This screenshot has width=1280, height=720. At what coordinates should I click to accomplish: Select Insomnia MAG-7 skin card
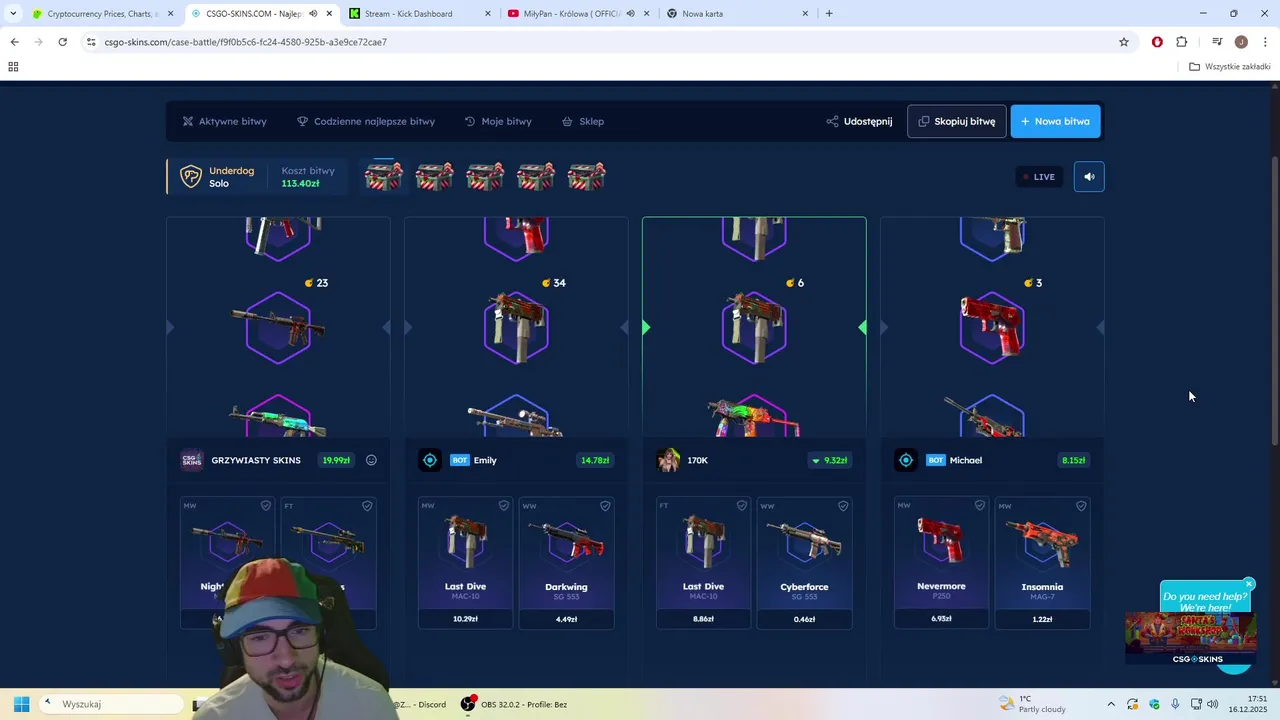[x=1043, y=563]
